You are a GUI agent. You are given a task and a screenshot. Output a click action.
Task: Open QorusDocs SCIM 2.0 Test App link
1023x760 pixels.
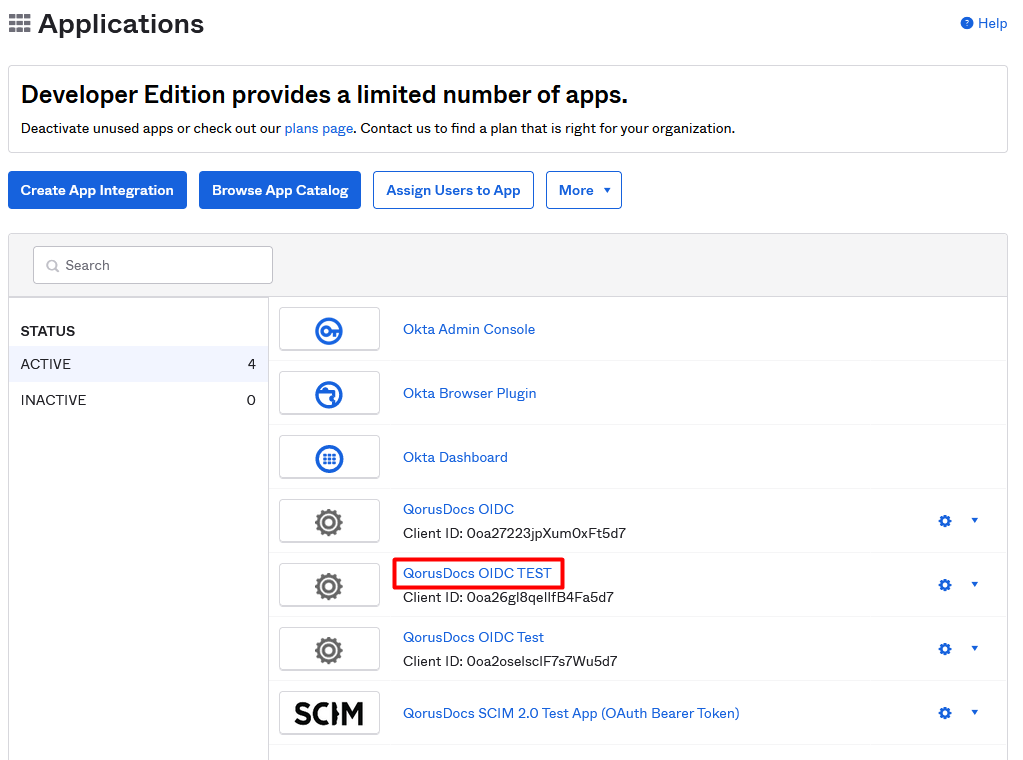click(x=572, y=714)
